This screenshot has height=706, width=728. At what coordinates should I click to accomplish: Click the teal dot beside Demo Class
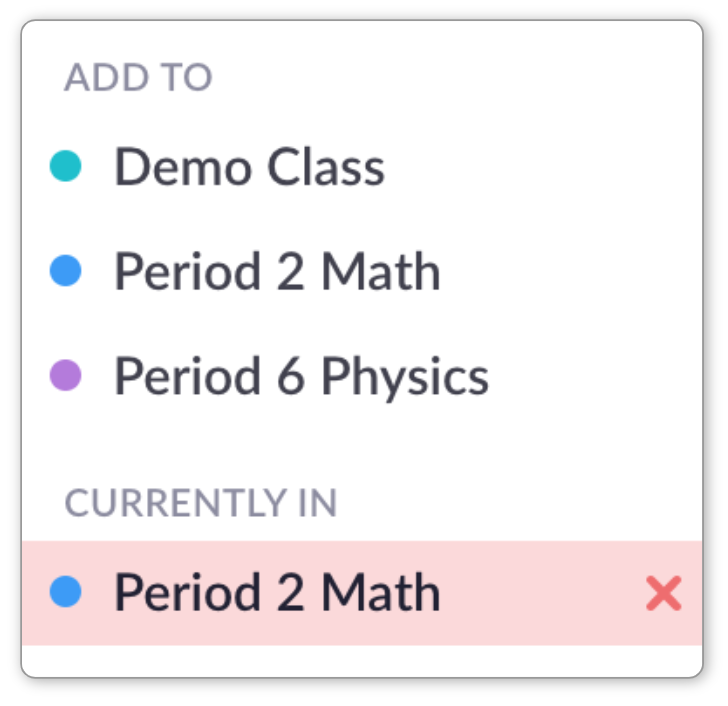point(66,167)
